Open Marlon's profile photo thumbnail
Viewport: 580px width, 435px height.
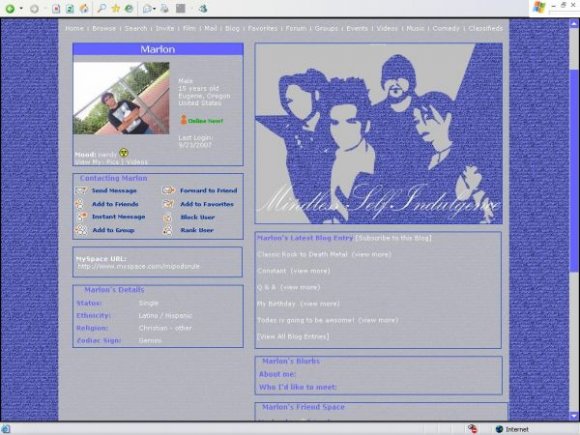click(x=121, y=98)
